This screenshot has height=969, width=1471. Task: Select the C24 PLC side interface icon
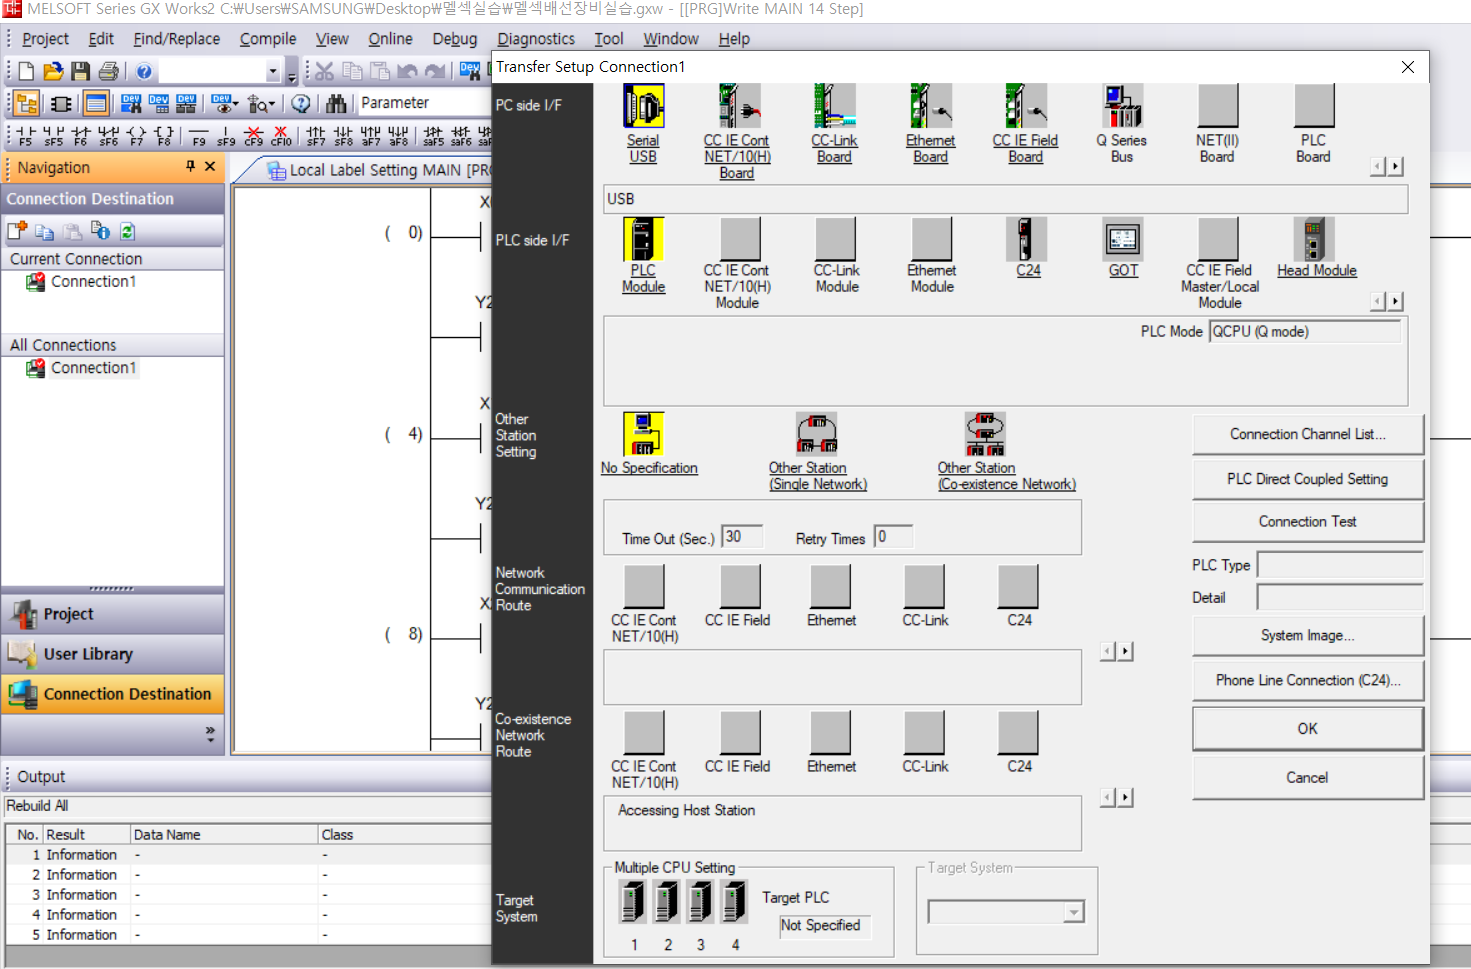click(x=1026, y=239)
